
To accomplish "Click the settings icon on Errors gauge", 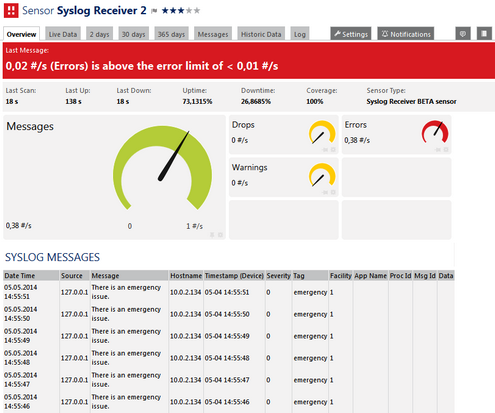I will [446, 150].
